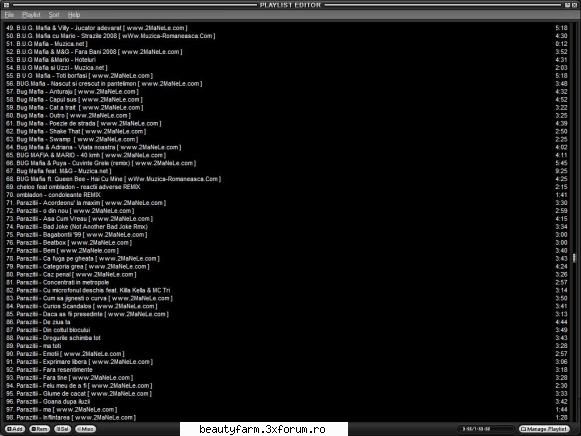Image resolution: width=581 pixels, height=436 pixels.
Task: Select track 77 Parazitii - Bem
Action: tap(286, 251)
